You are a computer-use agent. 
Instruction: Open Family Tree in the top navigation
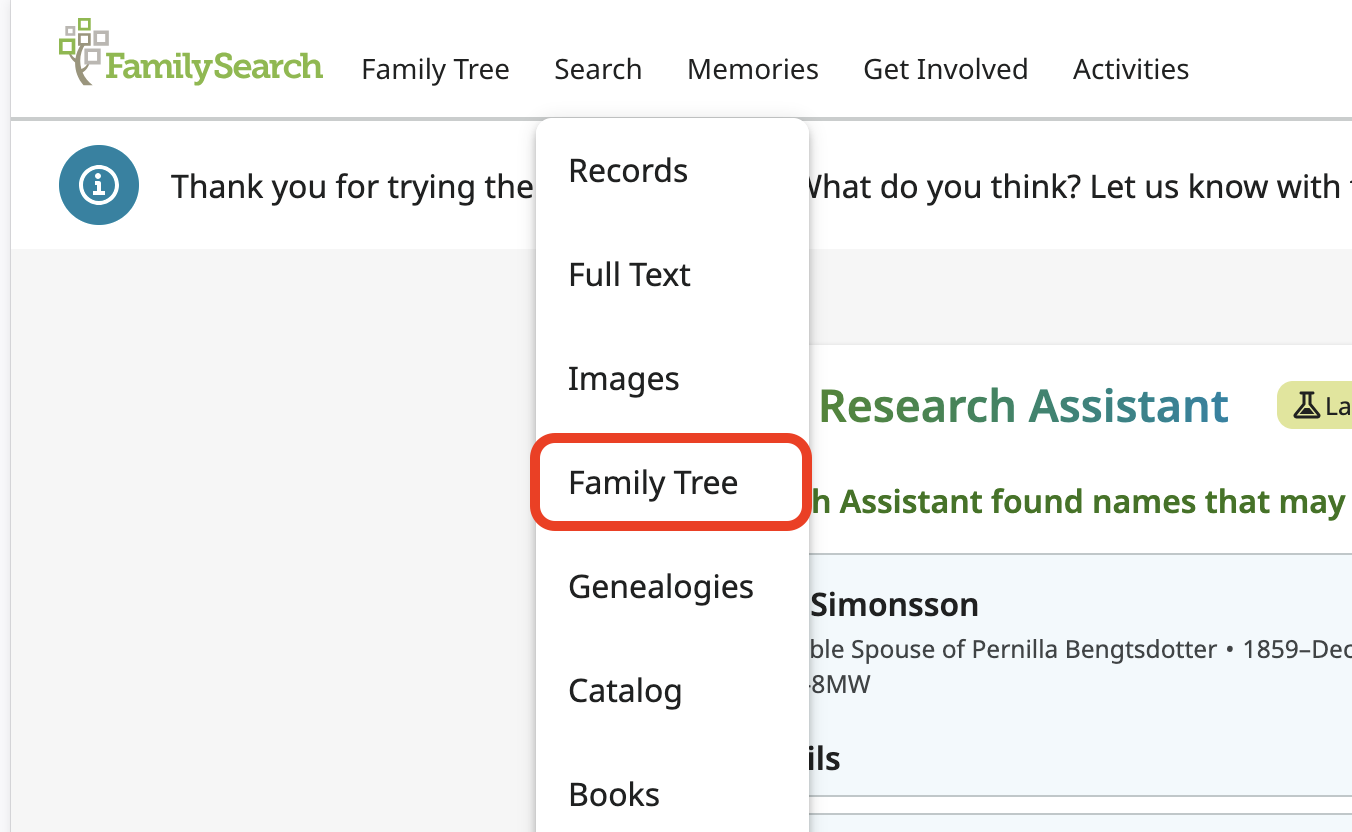435,69
